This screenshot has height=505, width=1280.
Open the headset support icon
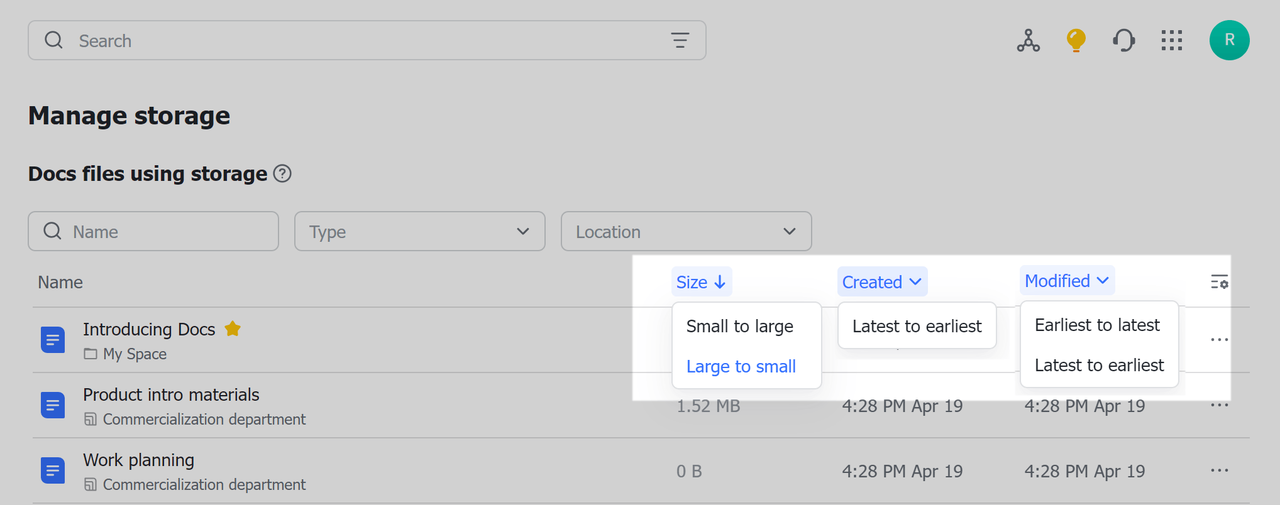1124,40
